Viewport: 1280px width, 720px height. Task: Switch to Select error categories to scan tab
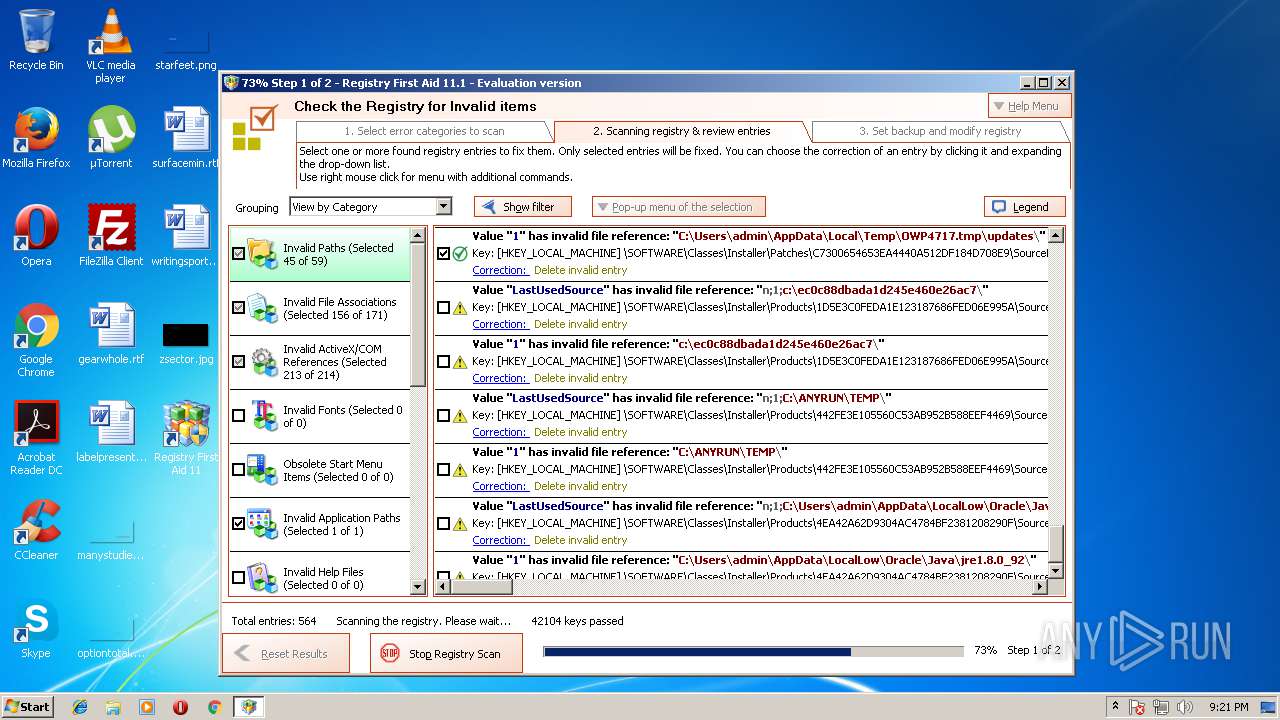pos(424,131)
